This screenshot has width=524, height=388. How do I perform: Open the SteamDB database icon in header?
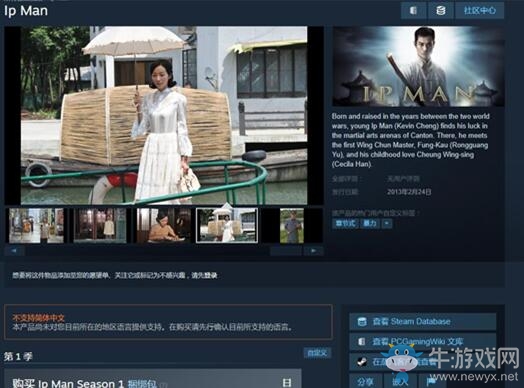click(441, 10)
